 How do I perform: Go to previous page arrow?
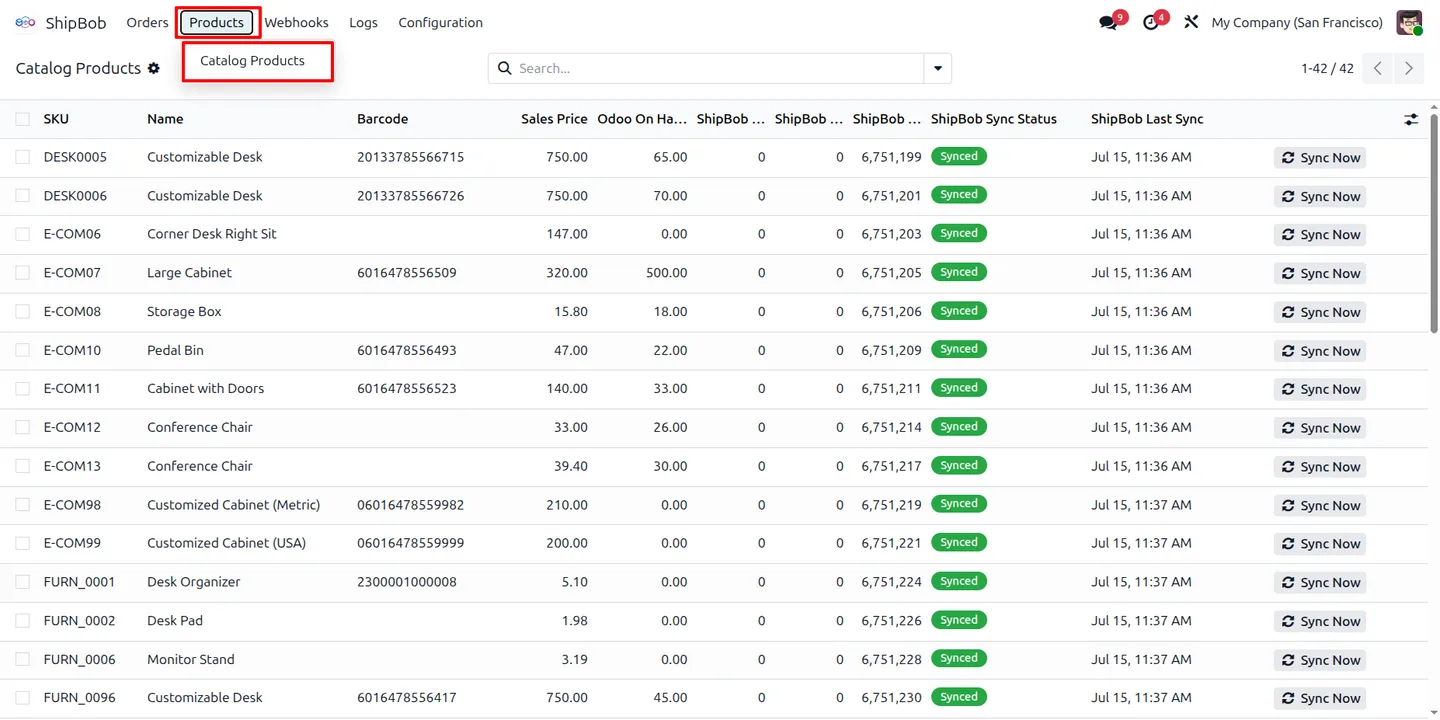point(1378,68)
